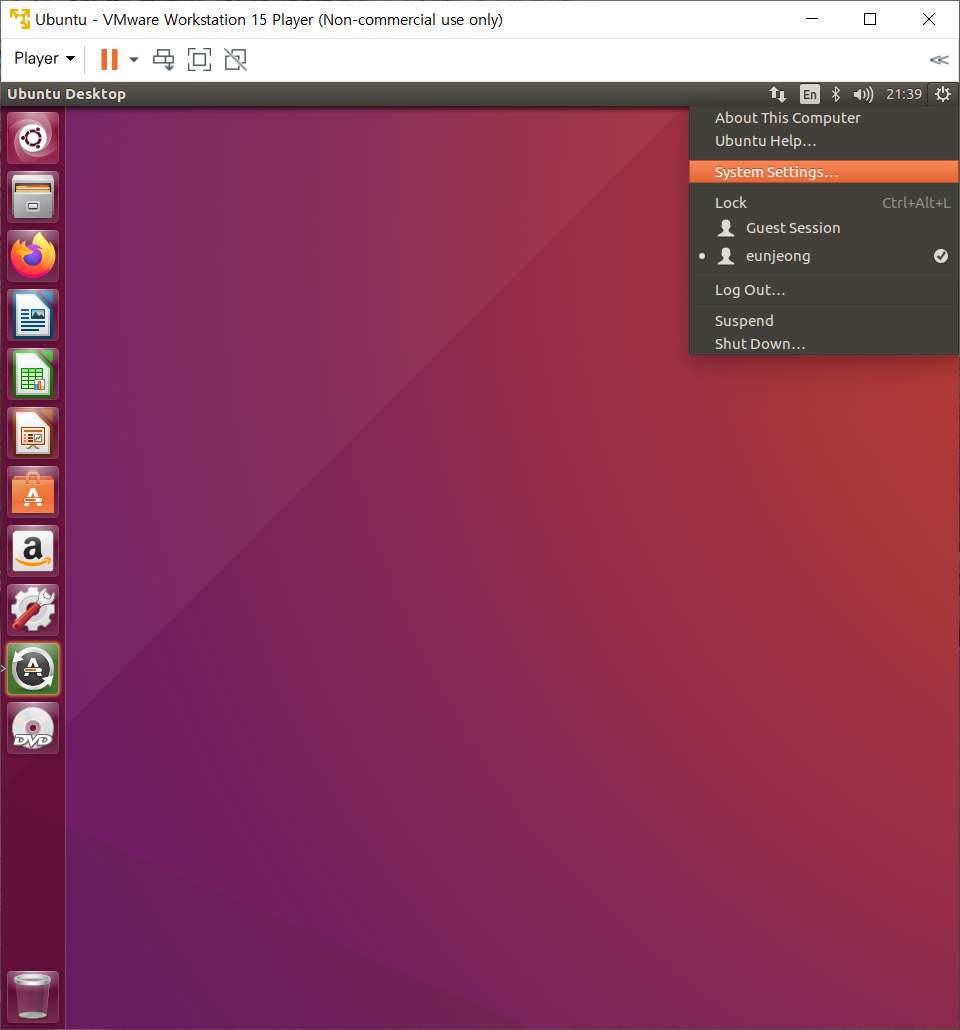Open the Amazon launcher icon
The width and height of the screenshot is (960, 1030).
tap(33, 552)
